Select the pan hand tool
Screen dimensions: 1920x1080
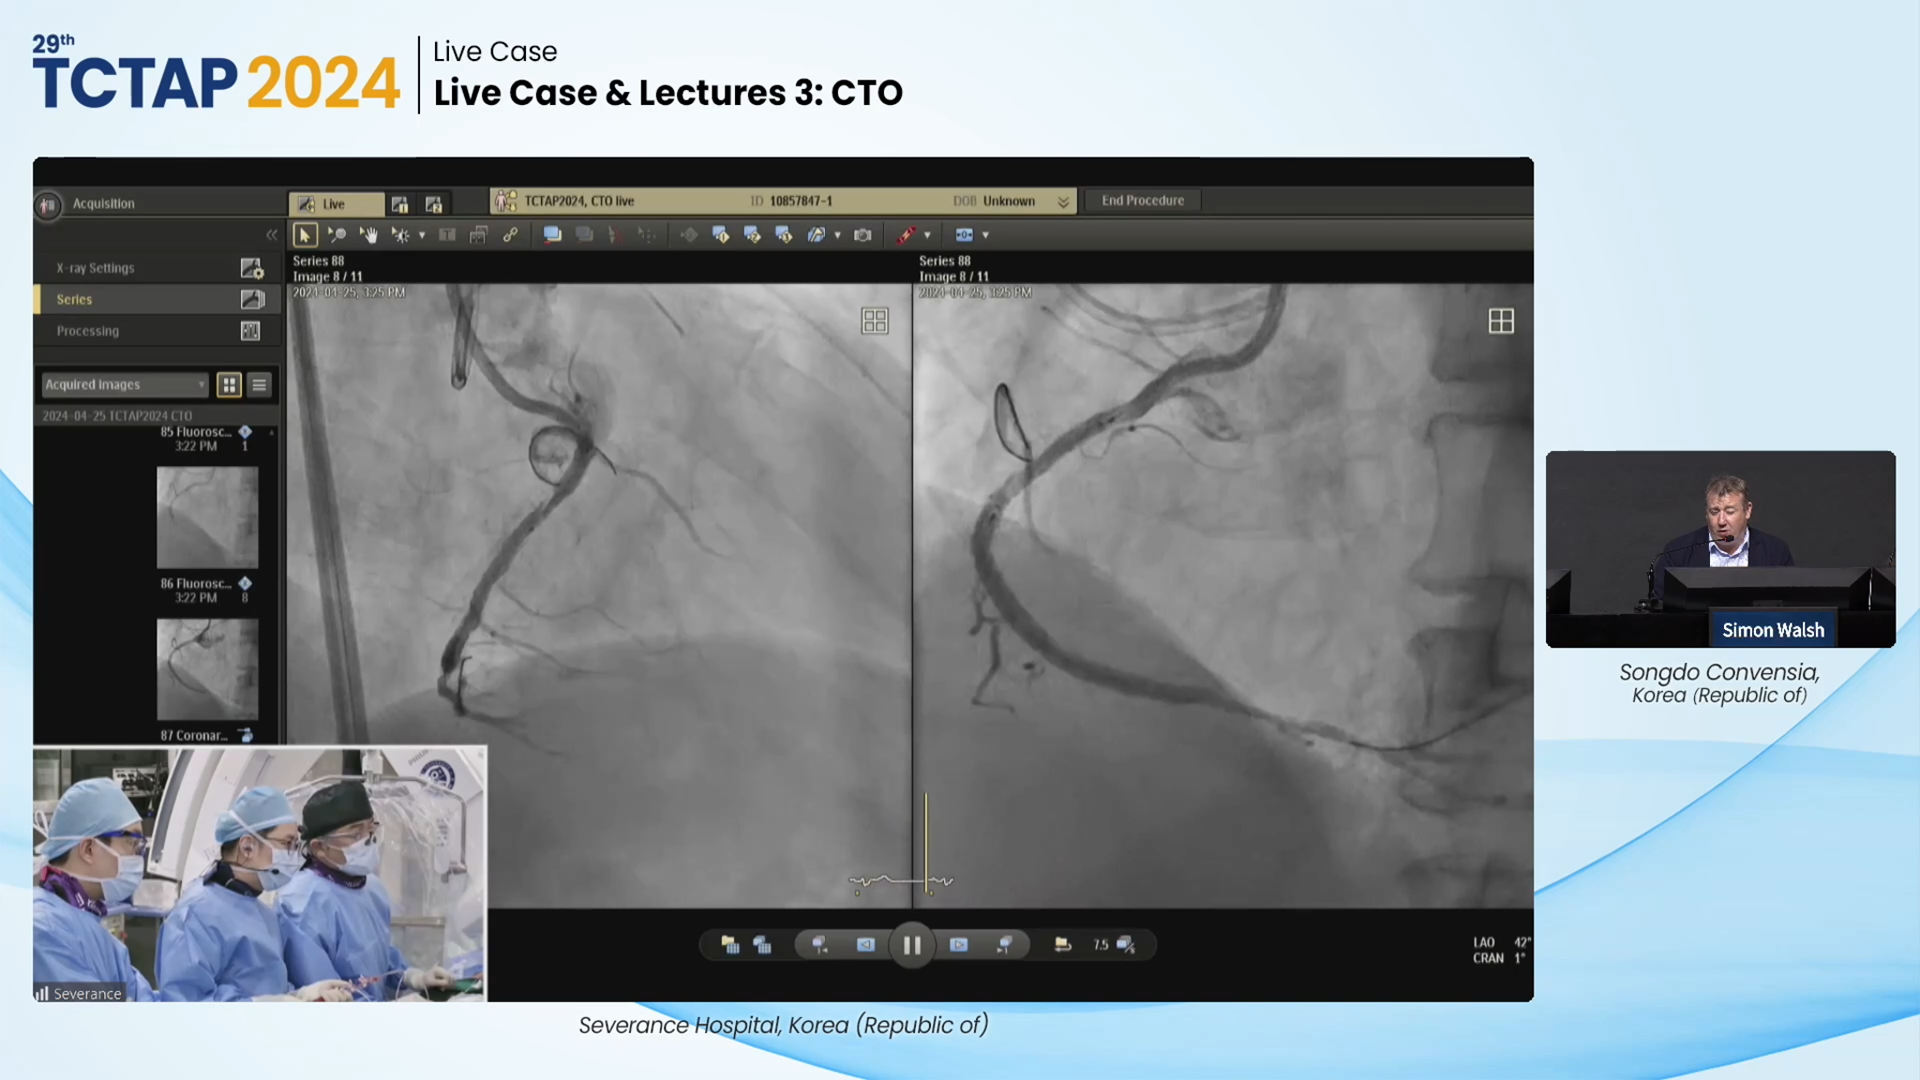(369, 235)
